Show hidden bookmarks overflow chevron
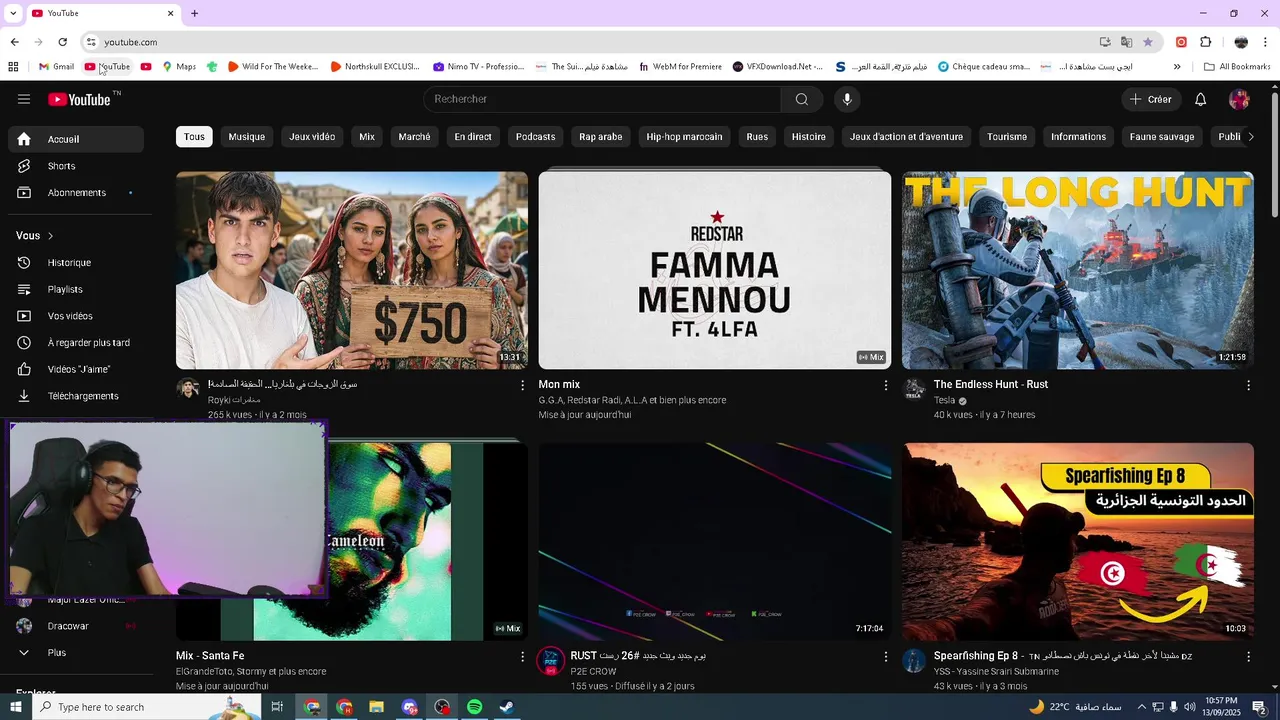 point(1177,67)
